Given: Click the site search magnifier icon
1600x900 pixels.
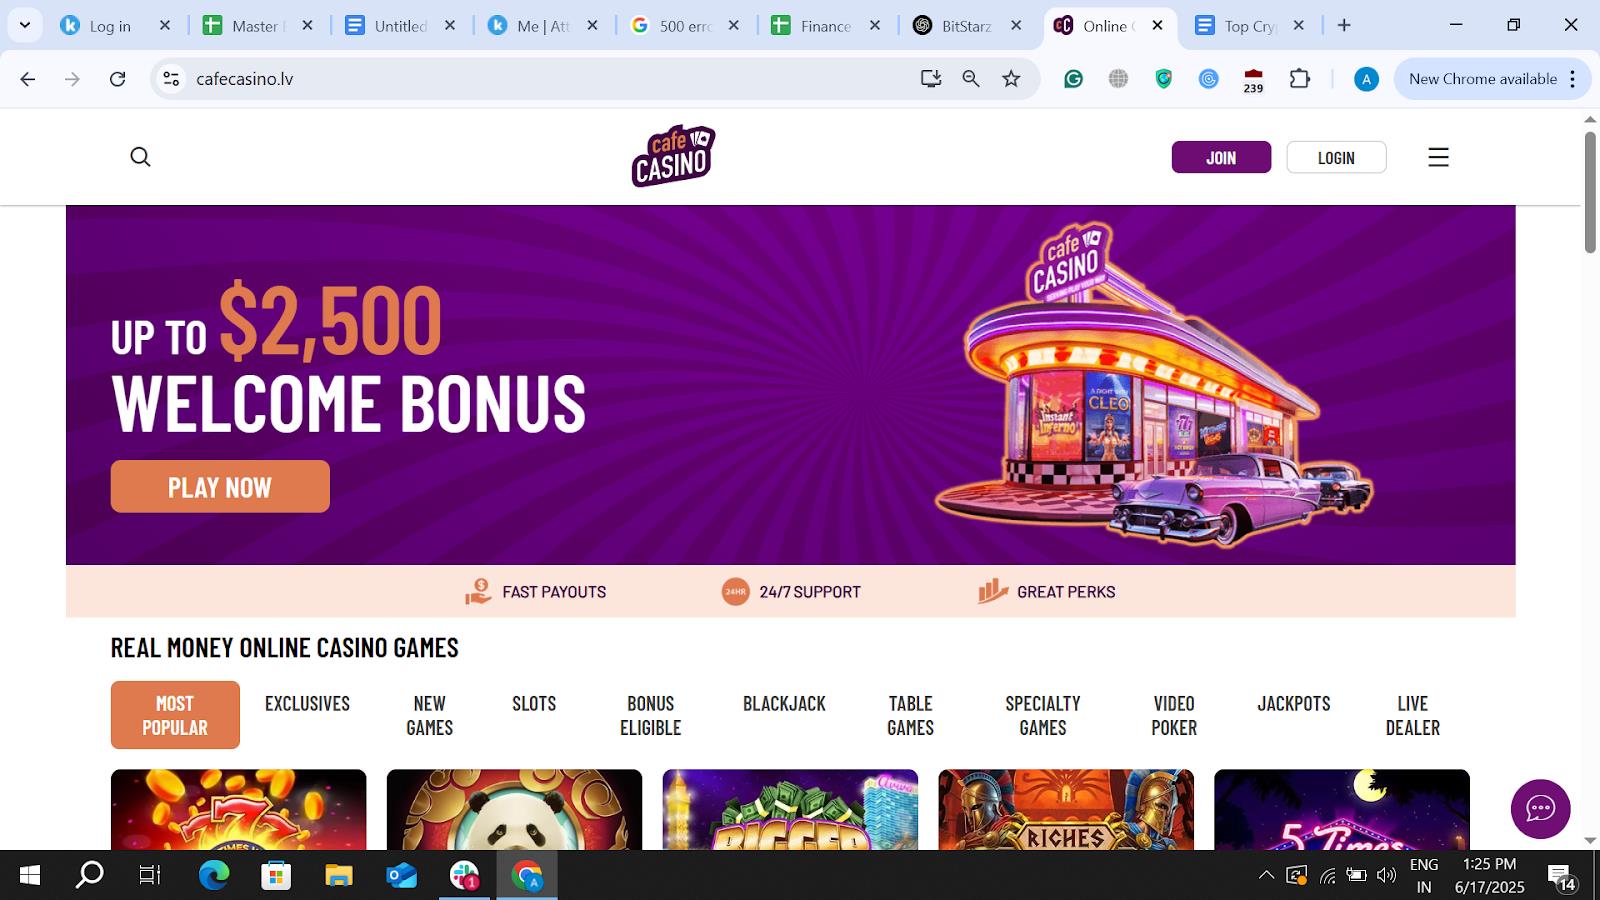Looking at the screenshot, I should point(140,157).
